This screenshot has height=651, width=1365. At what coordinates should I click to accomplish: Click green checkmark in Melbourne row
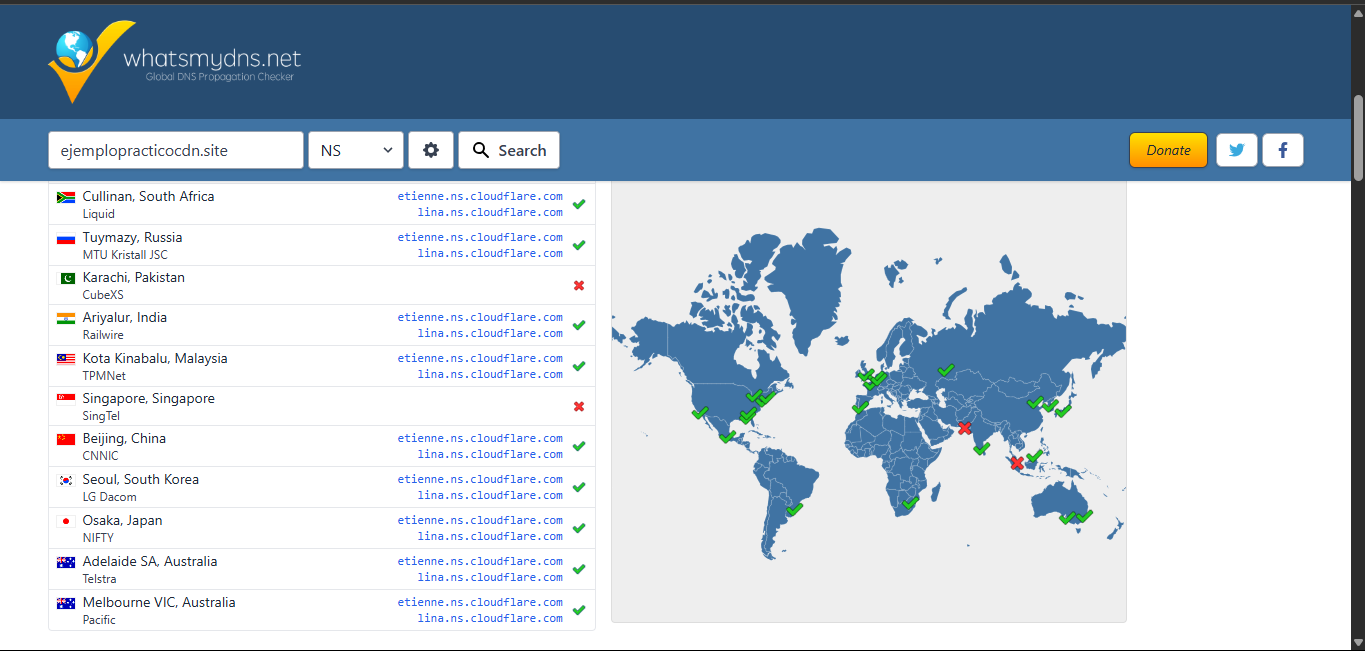coord(579,610)
